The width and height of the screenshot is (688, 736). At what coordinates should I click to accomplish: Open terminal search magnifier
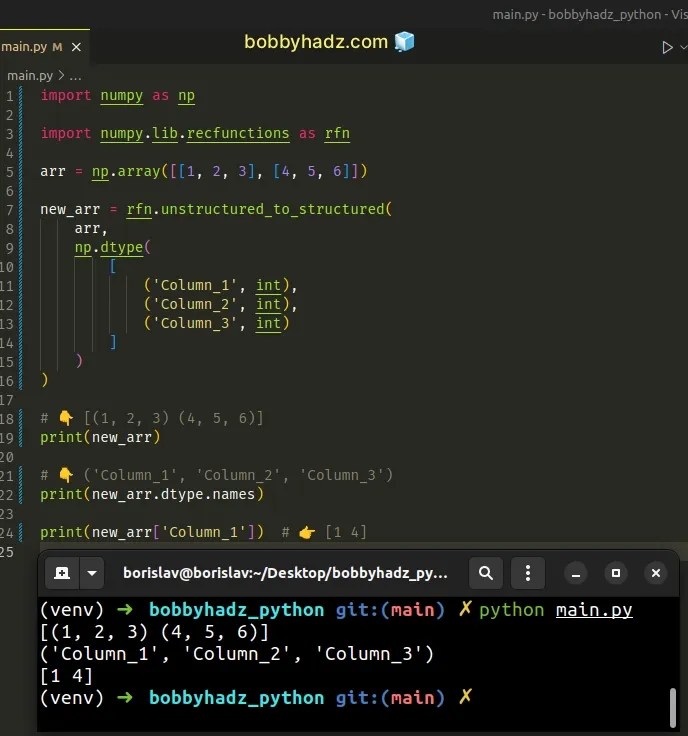point(486,573)
